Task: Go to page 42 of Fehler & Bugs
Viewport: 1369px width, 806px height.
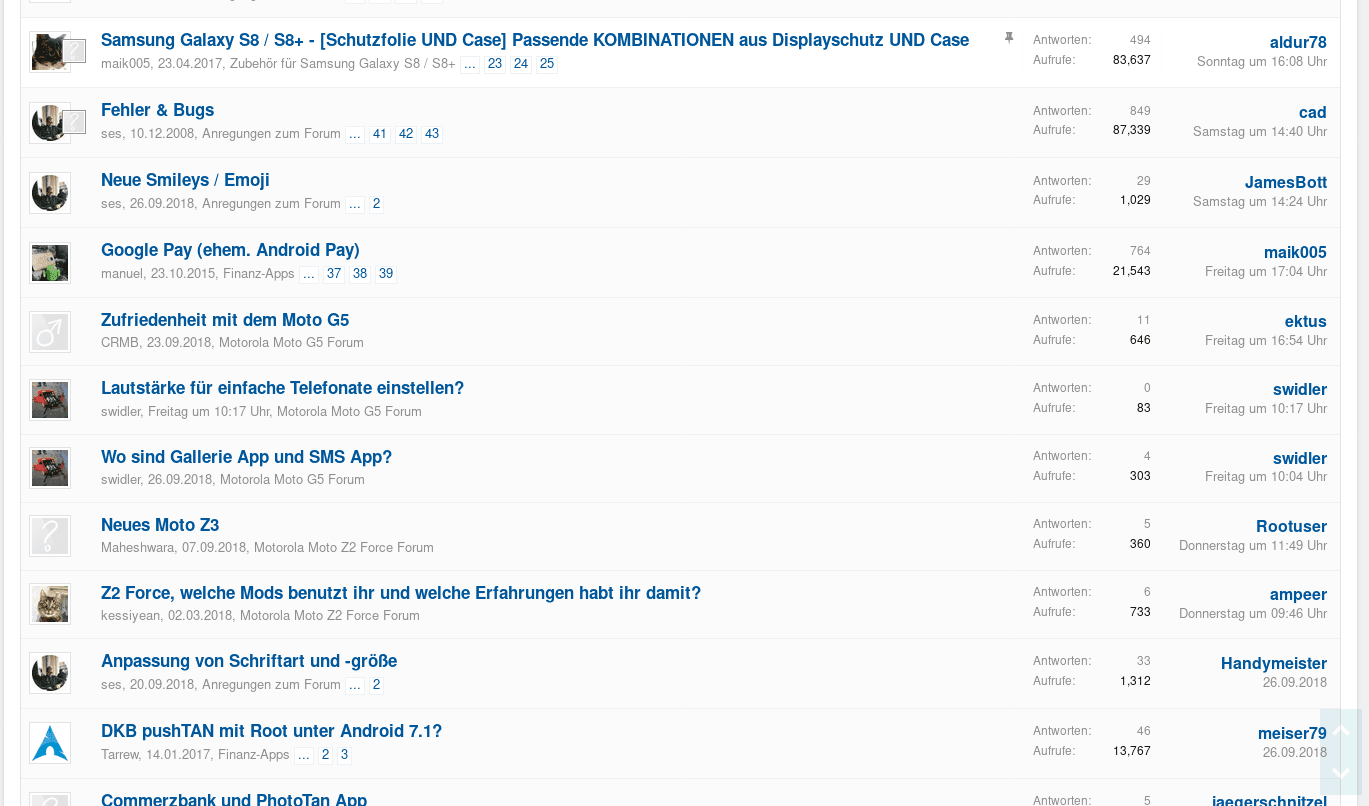Action: click(x=406, y=134)
